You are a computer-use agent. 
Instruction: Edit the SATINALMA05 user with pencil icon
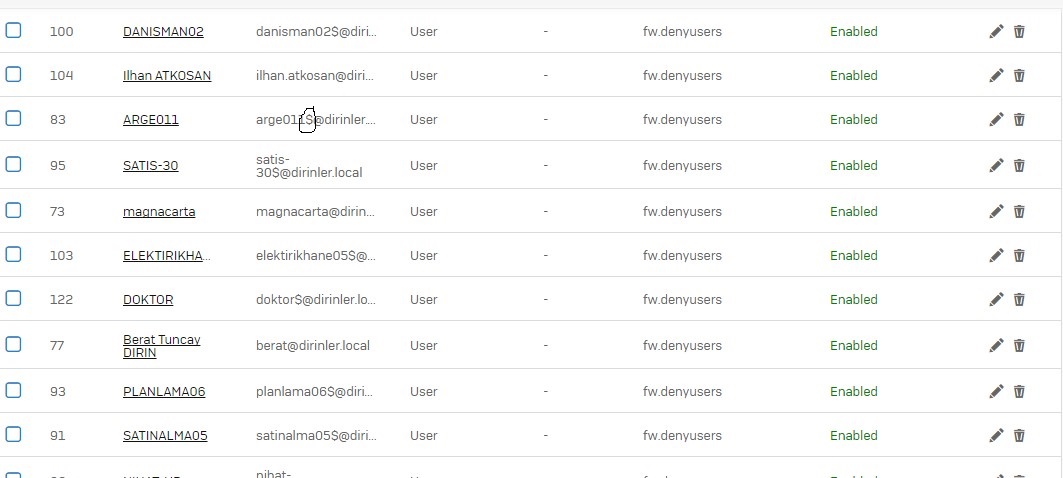click(x=996, y=435)
